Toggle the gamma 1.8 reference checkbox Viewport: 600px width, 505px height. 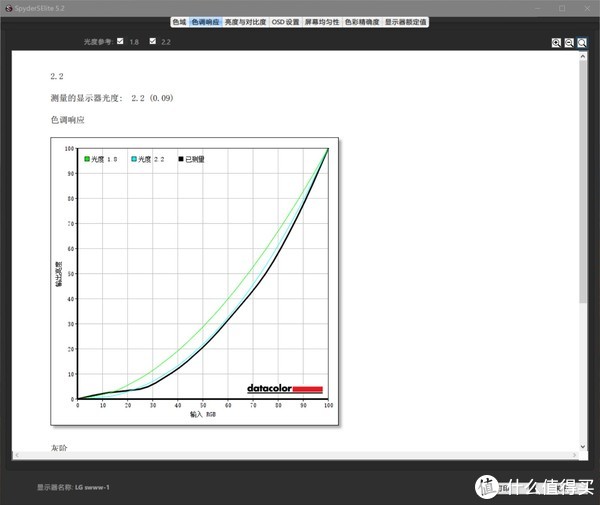(x=120, y=41)
